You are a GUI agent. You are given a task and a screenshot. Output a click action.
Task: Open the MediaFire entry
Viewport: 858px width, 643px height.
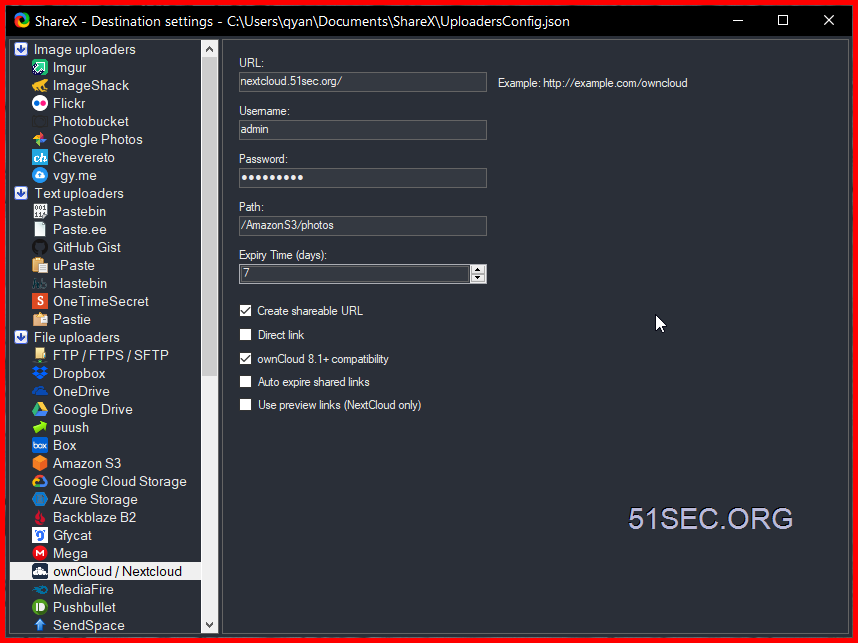click(83, 589)
